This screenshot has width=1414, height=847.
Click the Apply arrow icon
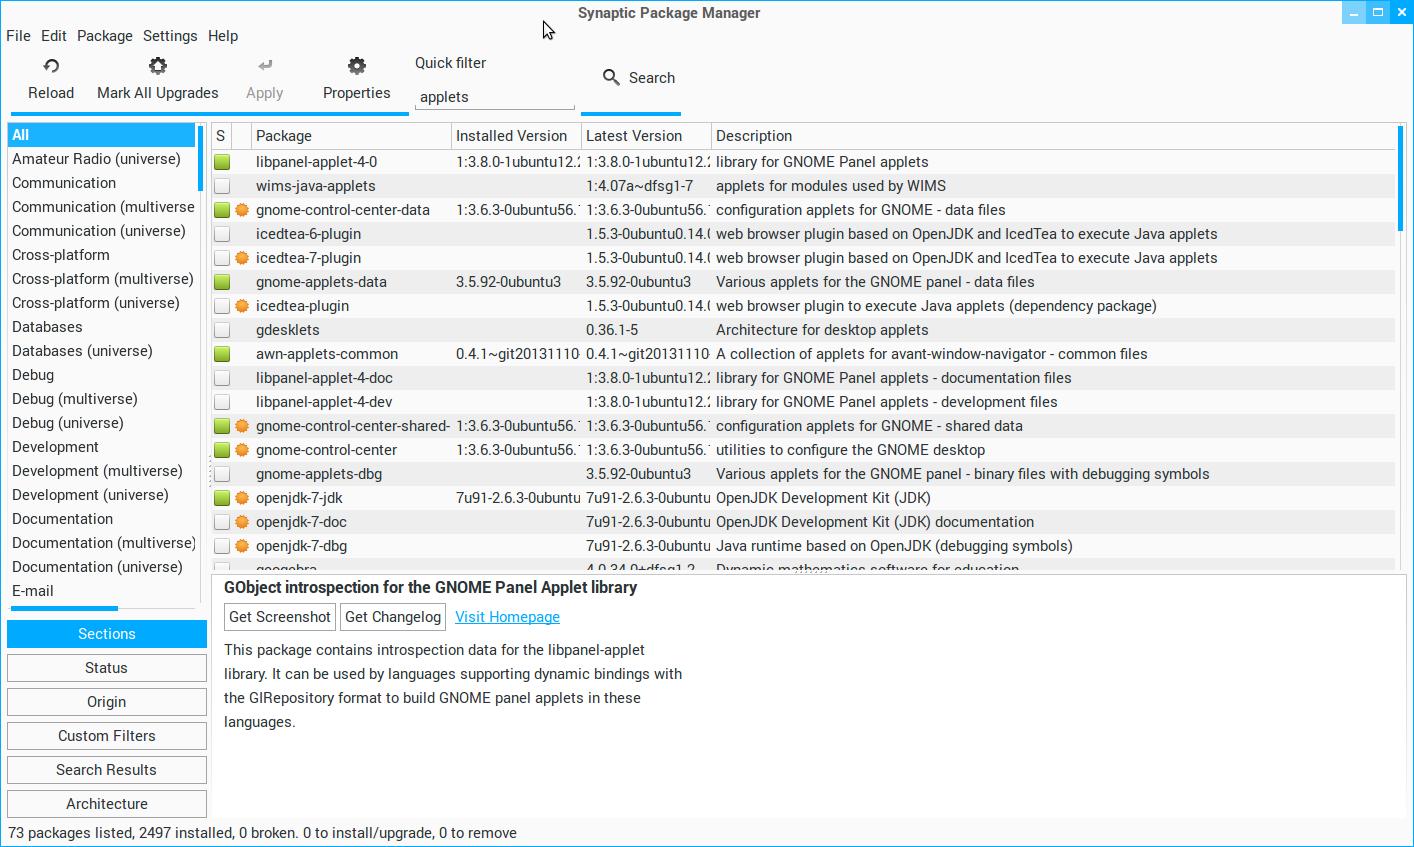pyautogui.click(x=265, y=67)
